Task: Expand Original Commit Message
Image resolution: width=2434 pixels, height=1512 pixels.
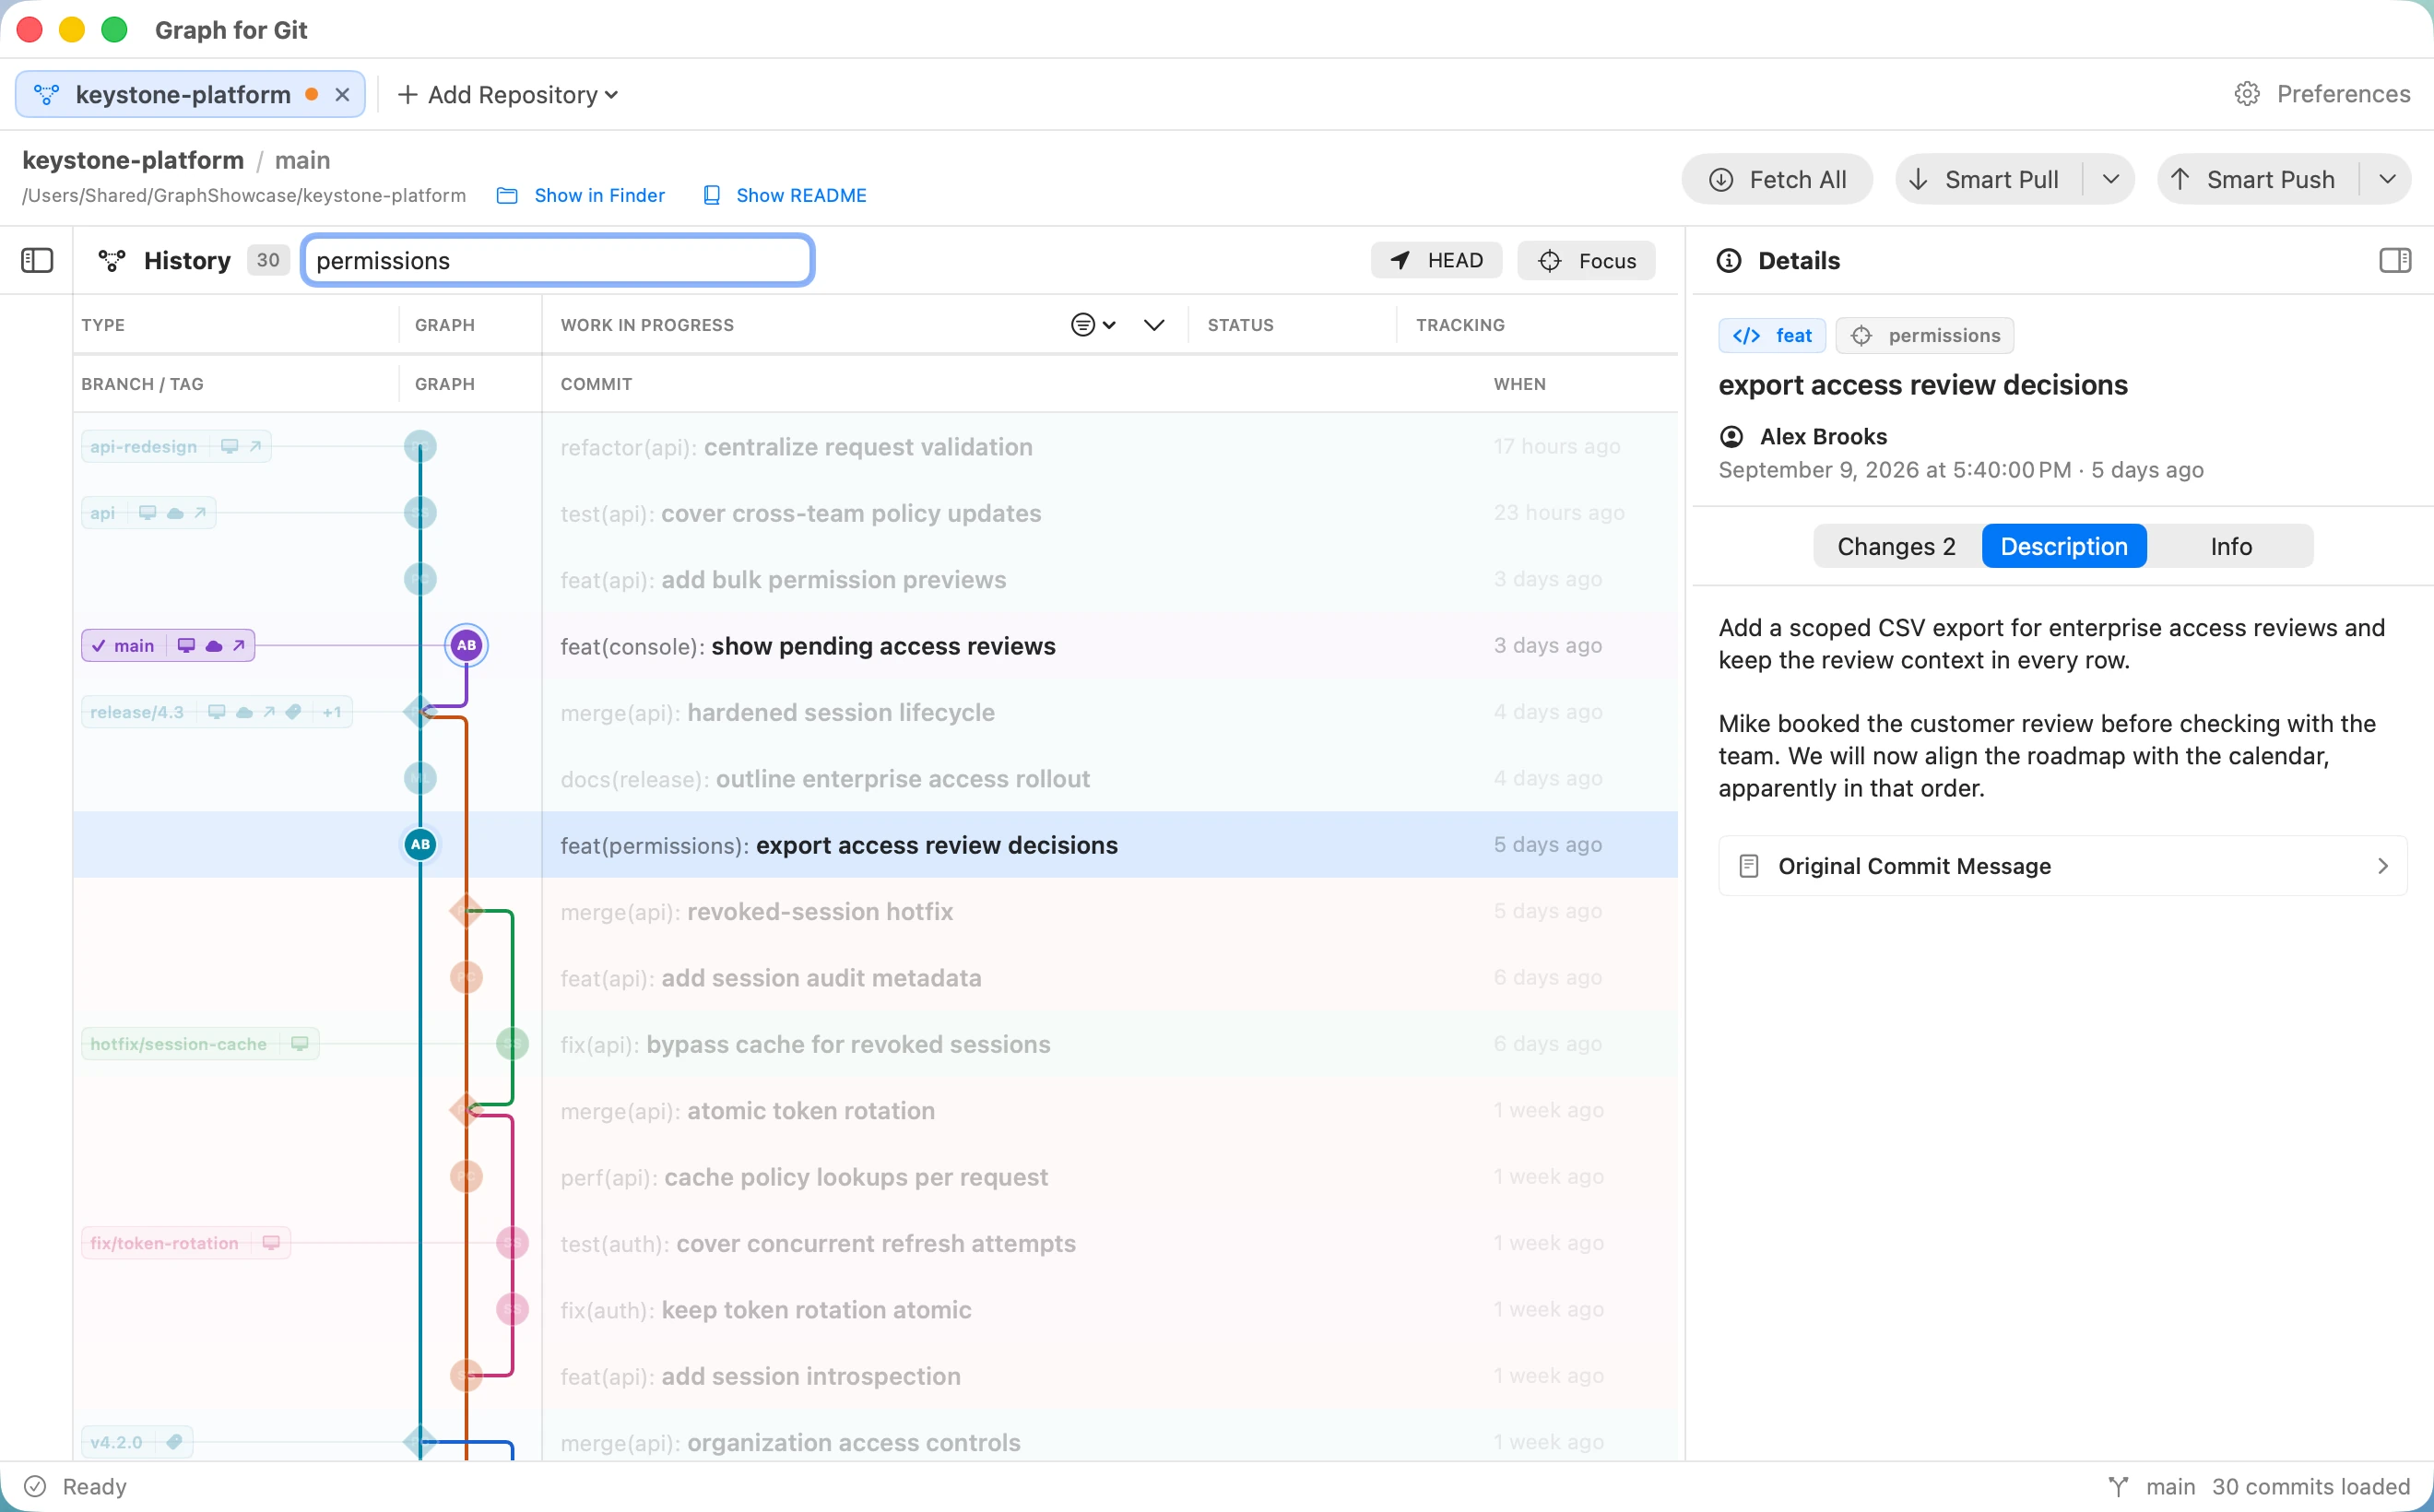Action: point(2062,866)
